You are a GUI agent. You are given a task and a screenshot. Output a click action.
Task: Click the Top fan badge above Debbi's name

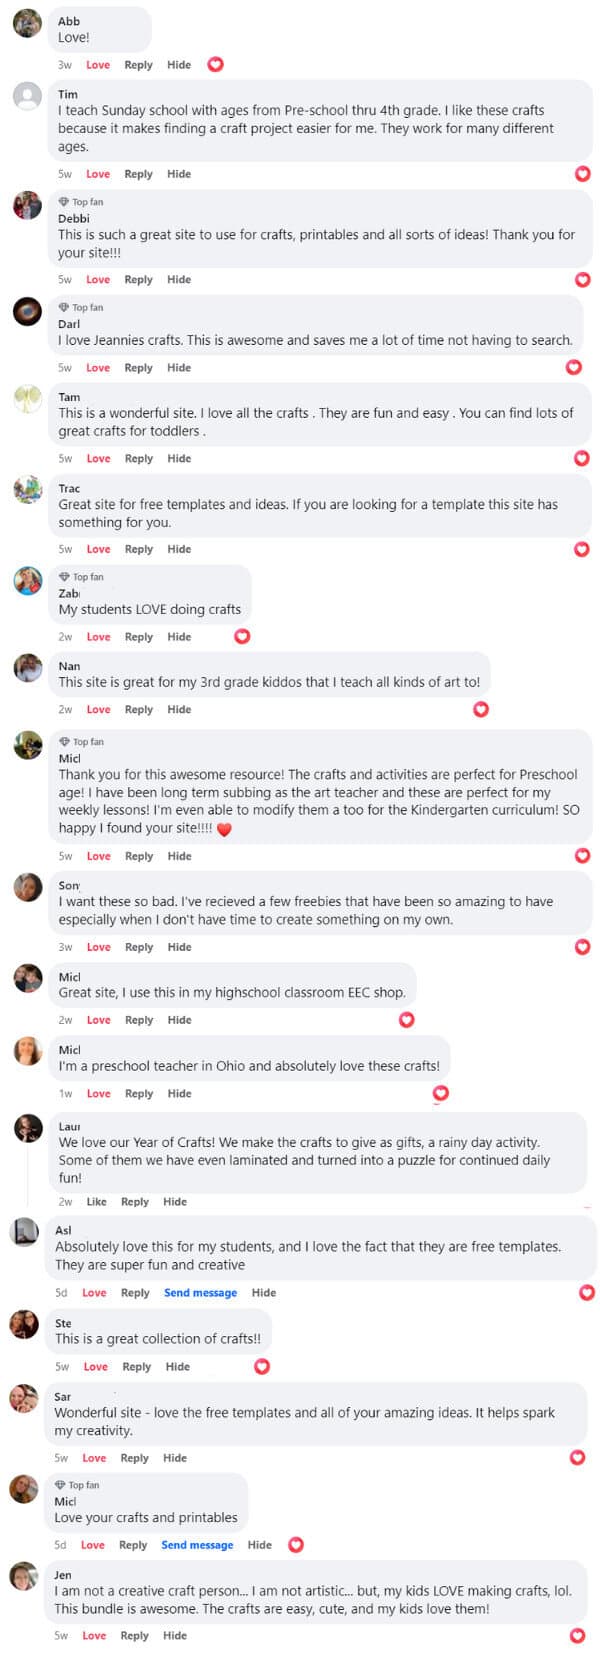[80, 202]
